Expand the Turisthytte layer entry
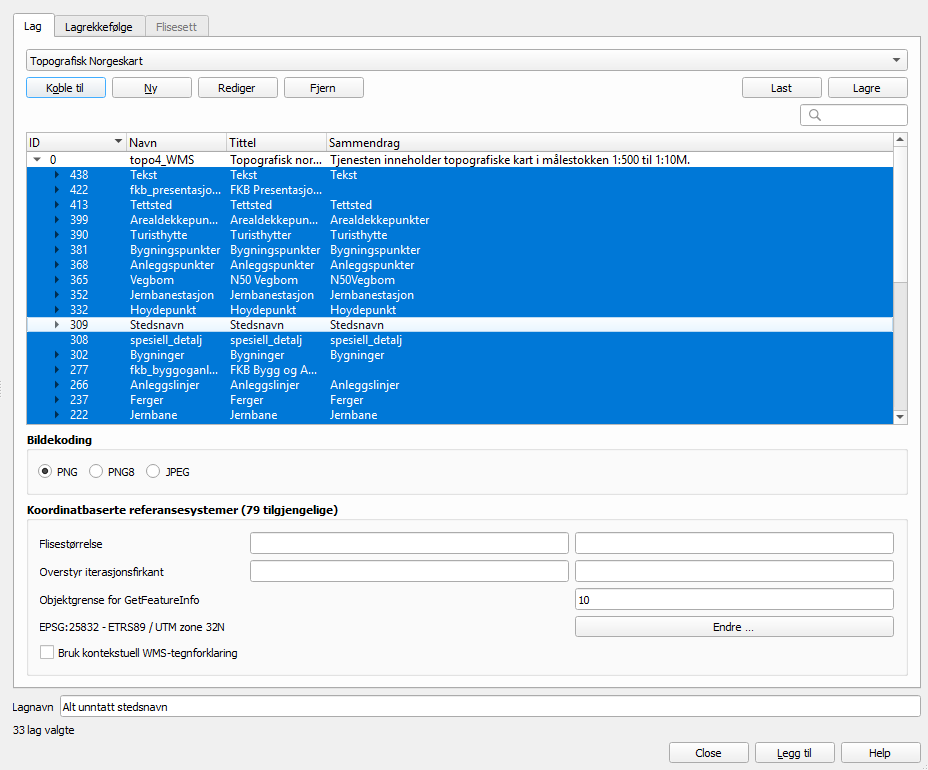Image resolution: width=928 pixels, height=770 pixels. 57,235
